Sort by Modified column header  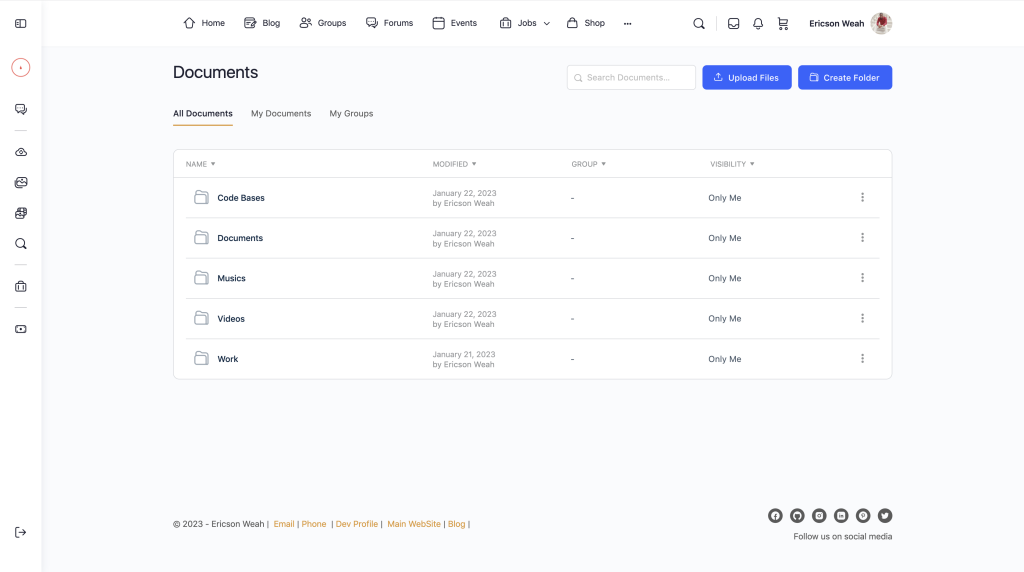[454, 164]
